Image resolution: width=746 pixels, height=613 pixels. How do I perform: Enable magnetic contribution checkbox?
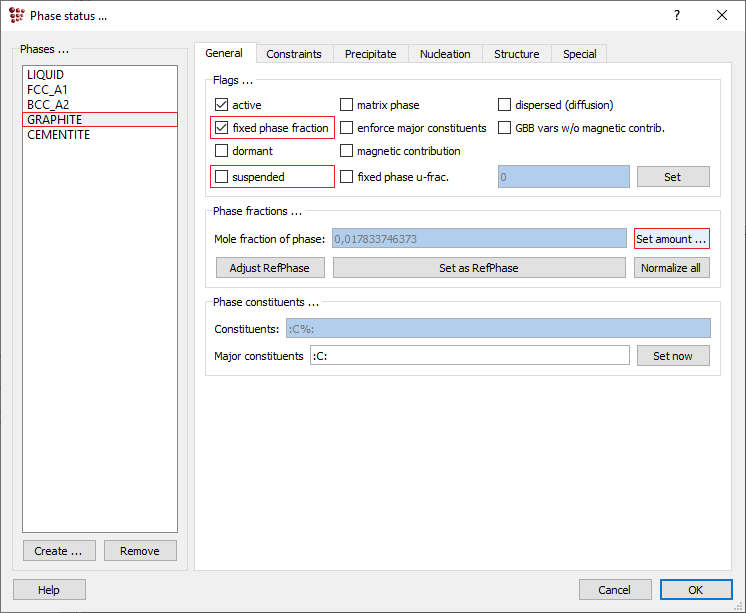[x=347, y=151]
